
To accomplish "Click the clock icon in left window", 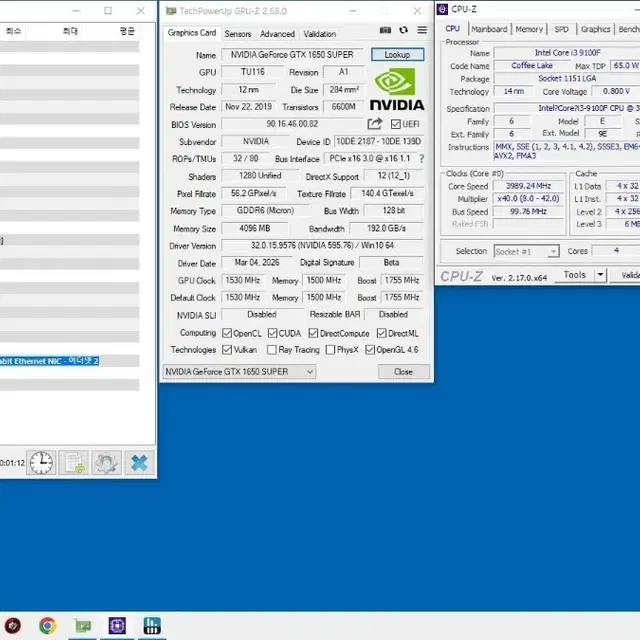I will click(41, 463).
